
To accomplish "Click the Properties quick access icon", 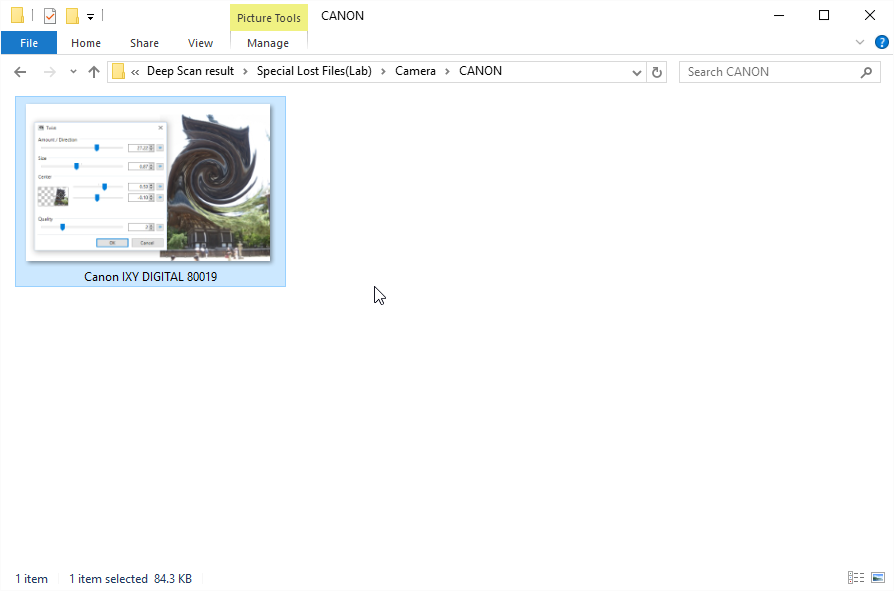I will (50, 16).
